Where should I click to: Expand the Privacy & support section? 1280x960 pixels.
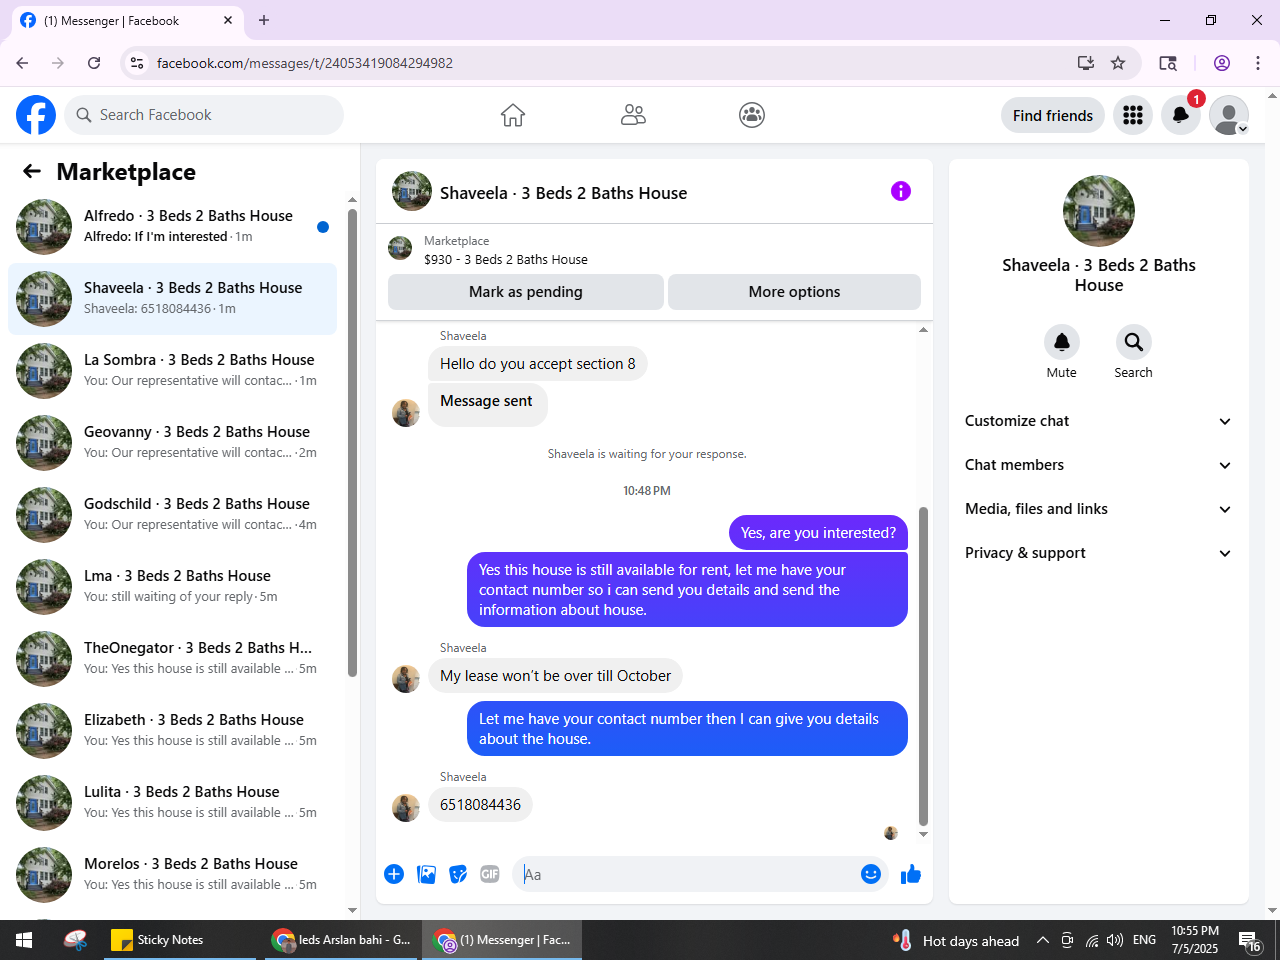(1099, 553)
